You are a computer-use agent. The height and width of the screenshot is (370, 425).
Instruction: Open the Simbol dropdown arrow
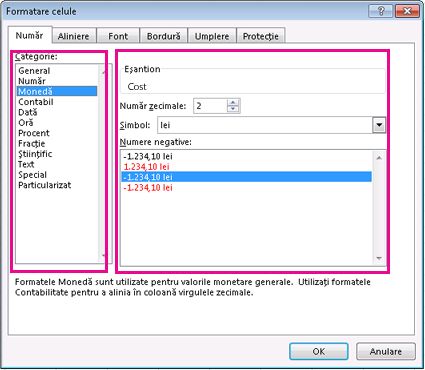[379, 125]
